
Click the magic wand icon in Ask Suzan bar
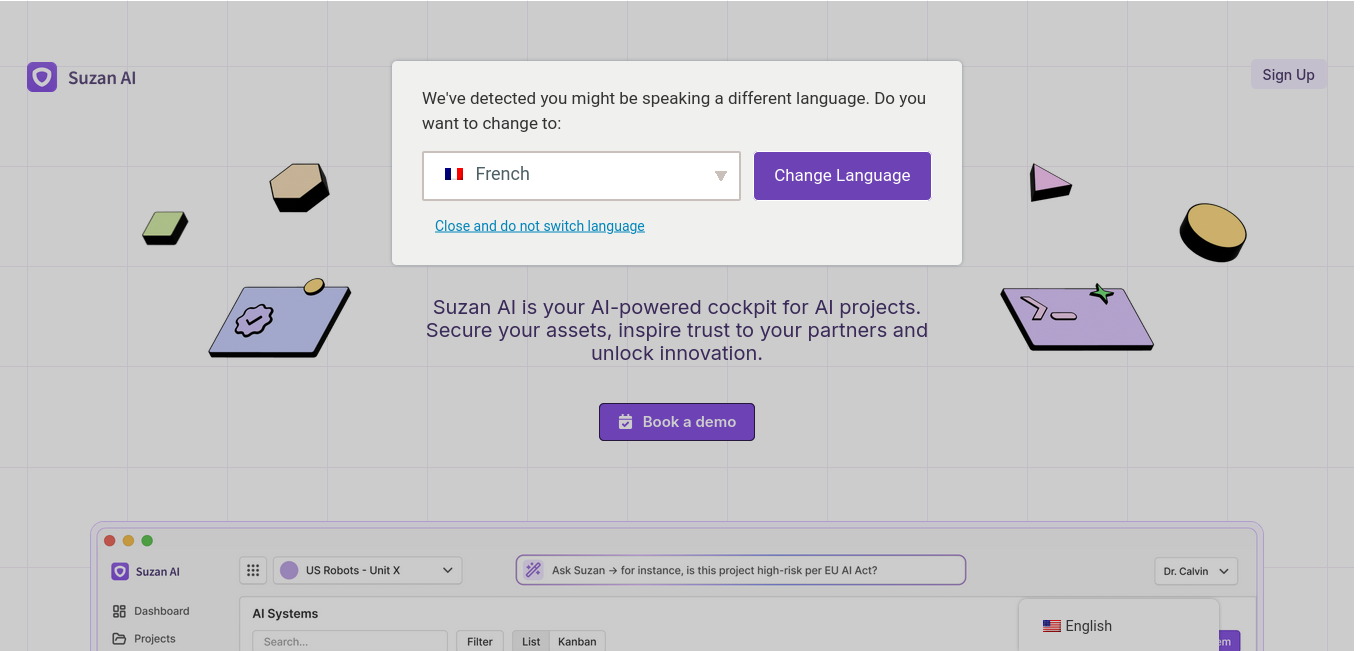pyautogui.click(x=533, y=570)
